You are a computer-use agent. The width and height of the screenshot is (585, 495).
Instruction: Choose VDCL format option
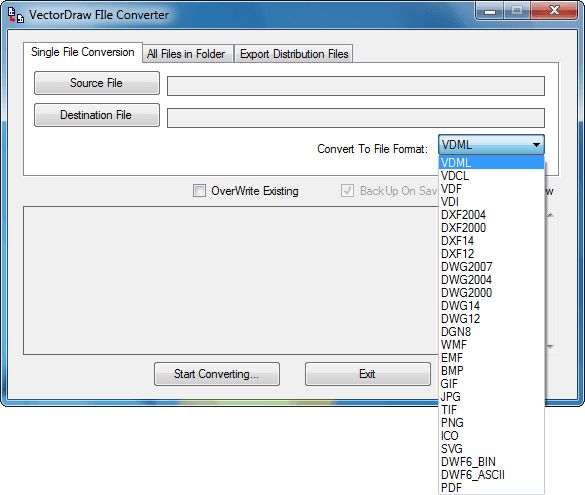click(491, 176)
